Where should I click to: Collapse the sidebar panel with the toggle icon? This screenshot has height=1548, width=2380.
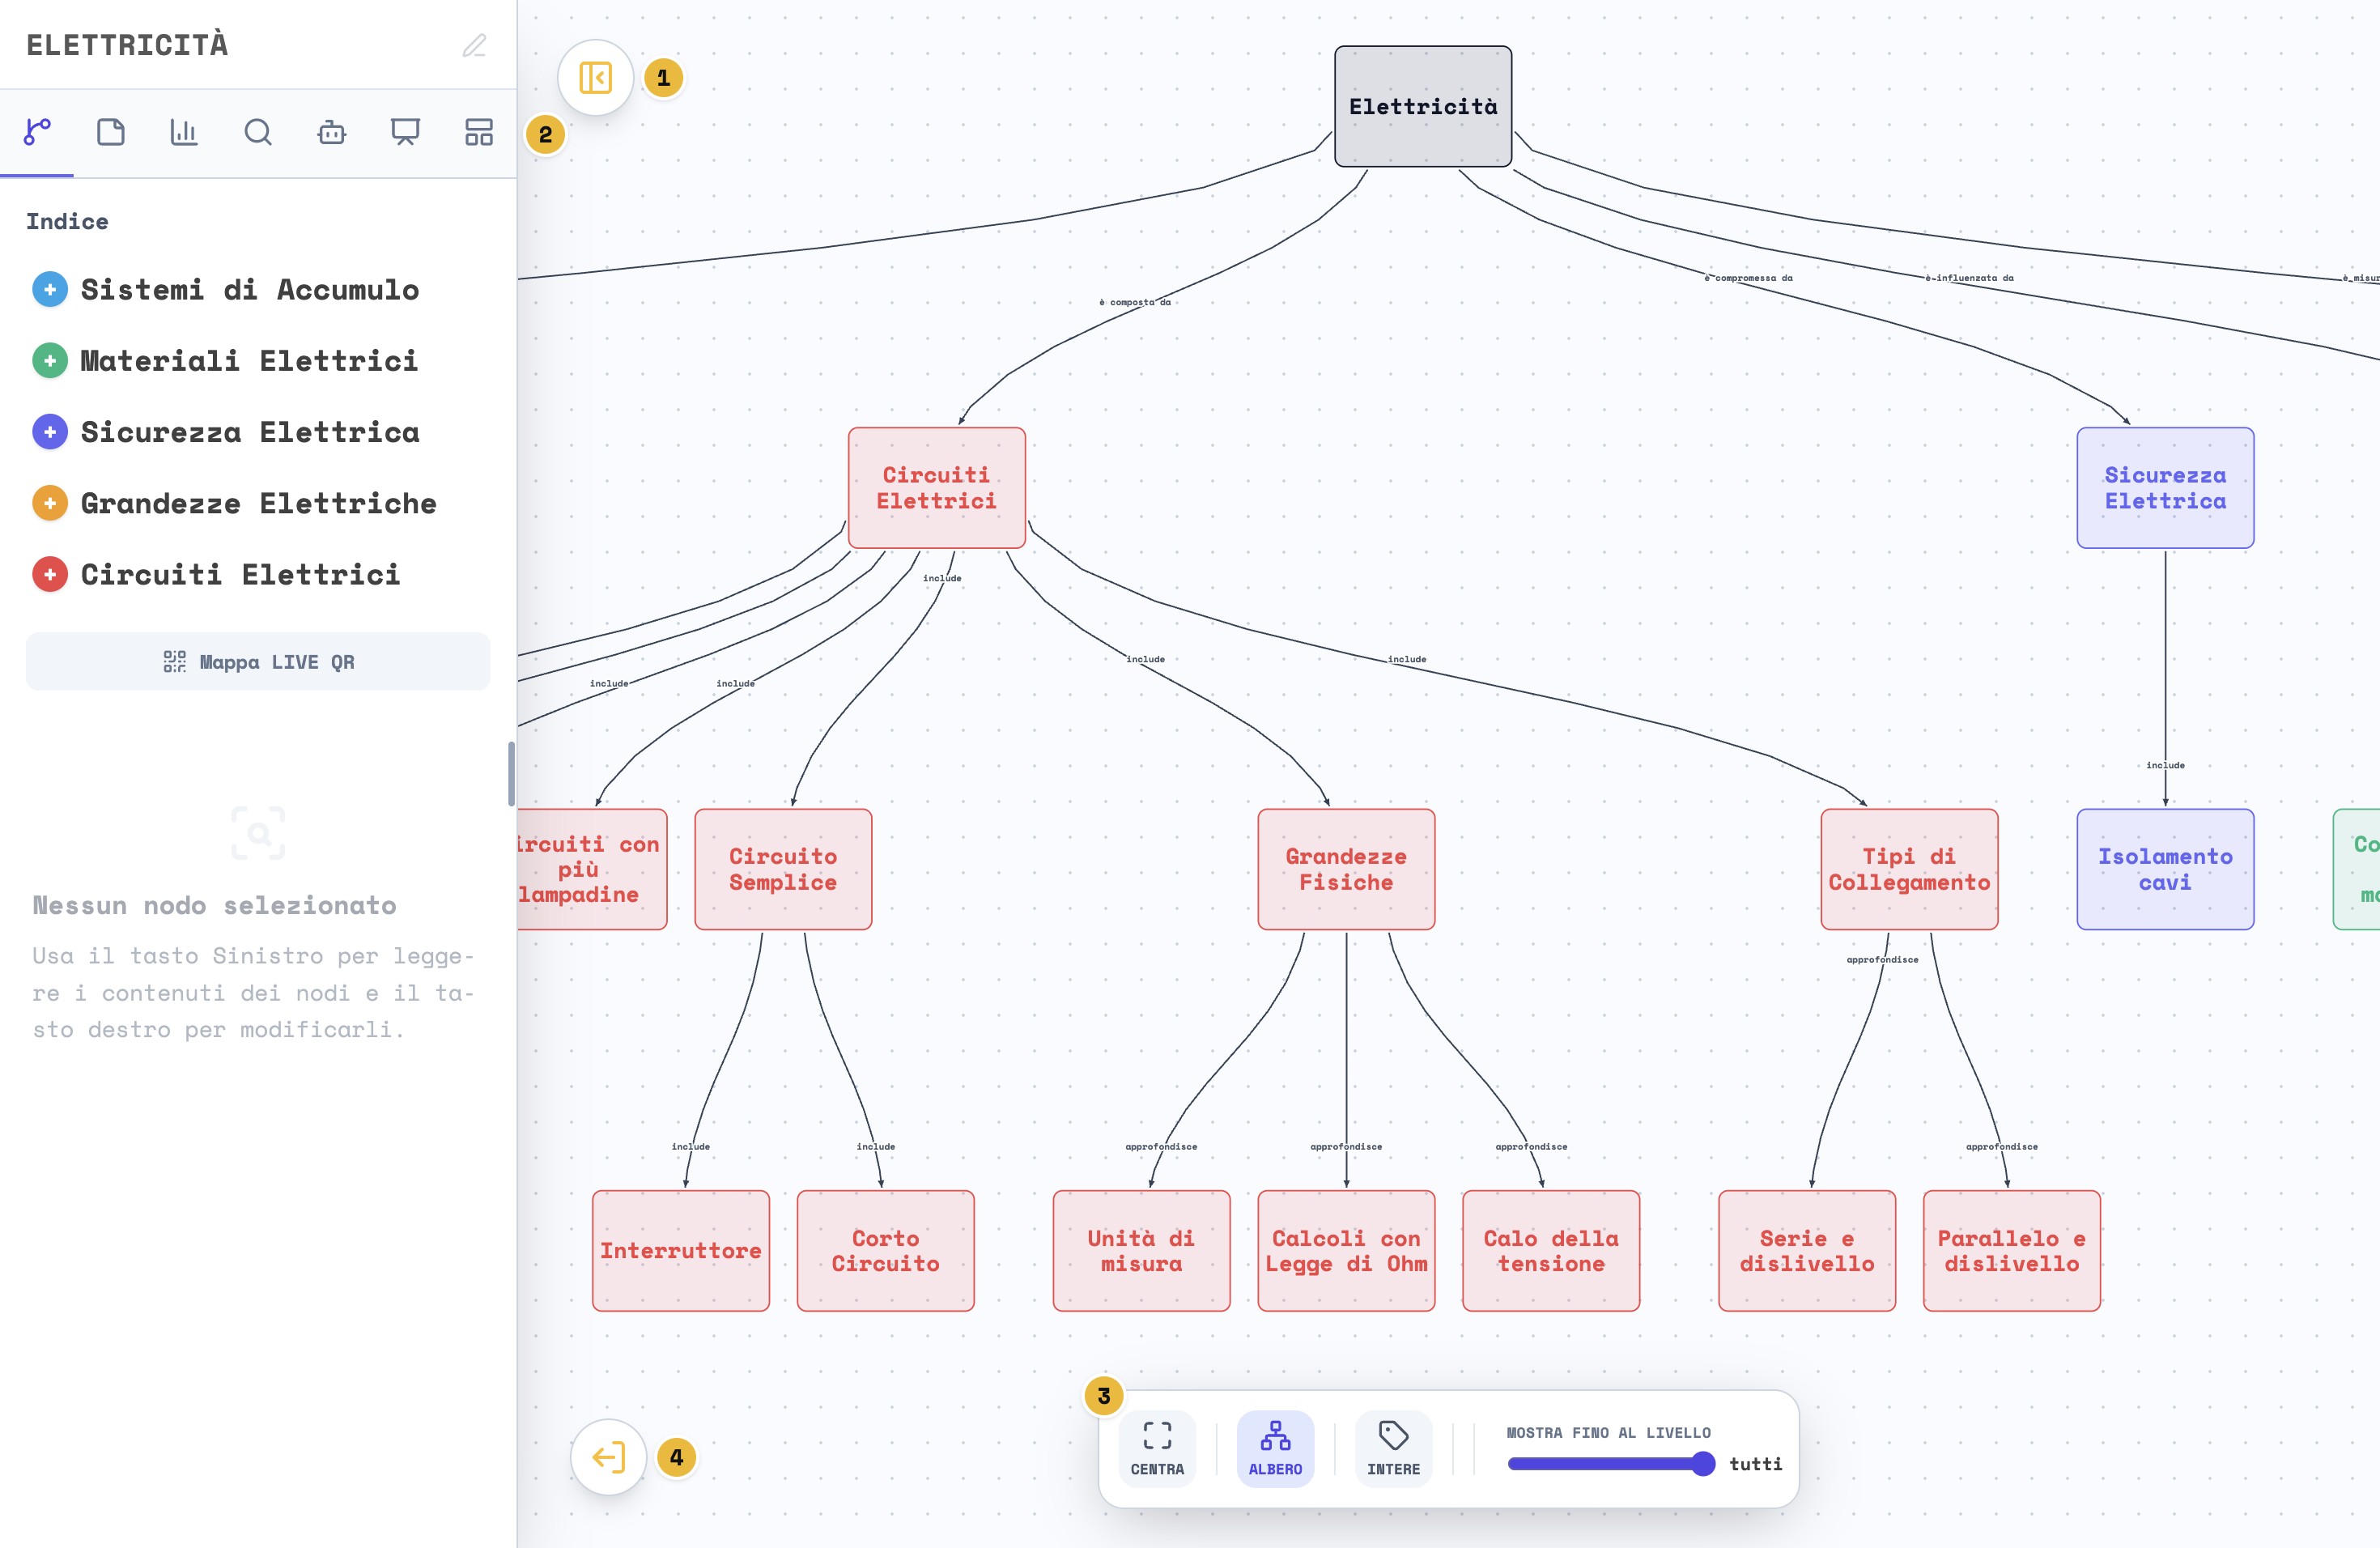pyautogui.click(x=595, y=77)
